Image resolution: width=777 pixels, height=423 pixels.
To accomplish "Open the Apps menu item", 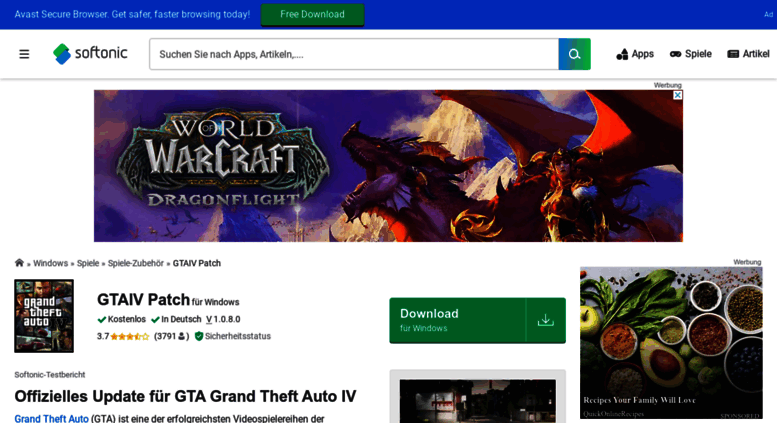I will (x=635, y=54).
